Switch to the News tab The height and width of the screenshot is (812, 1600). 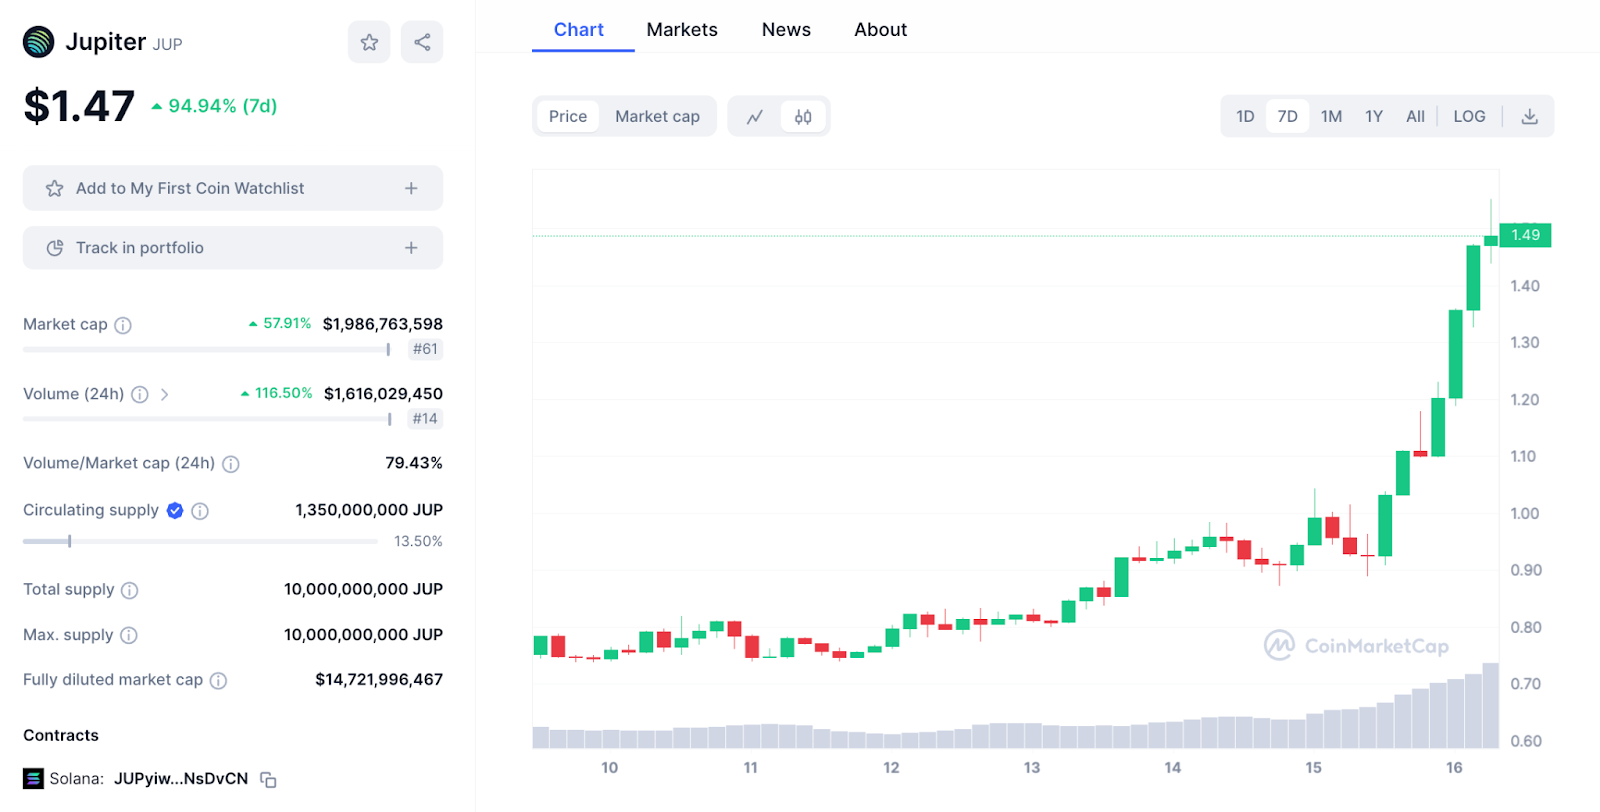[786, 30]
